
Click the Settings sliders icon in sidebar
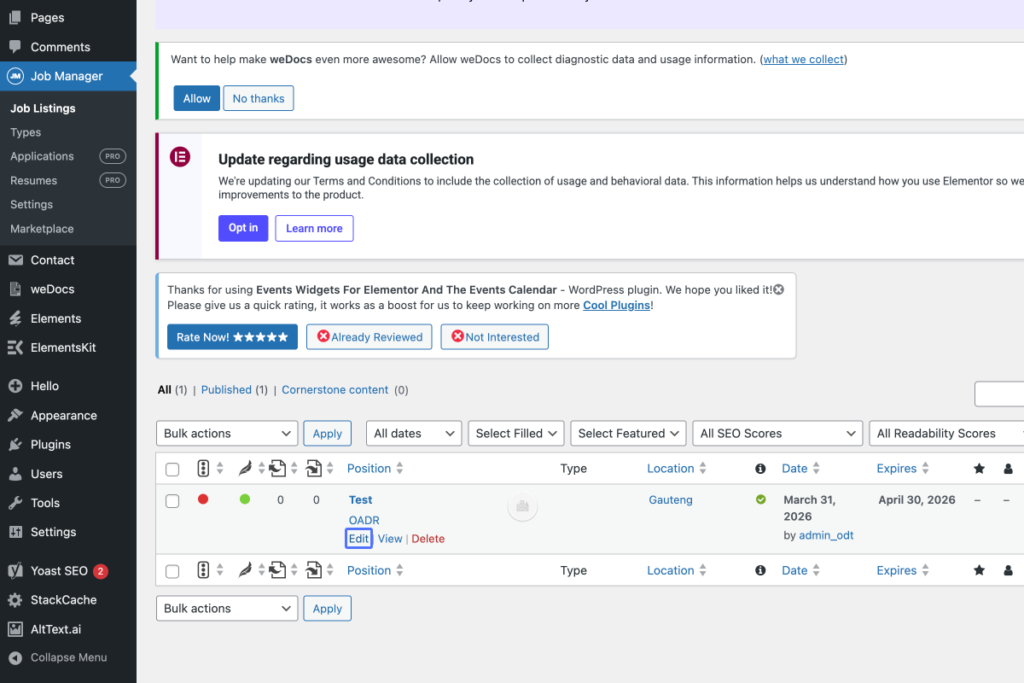click(15, 532)
